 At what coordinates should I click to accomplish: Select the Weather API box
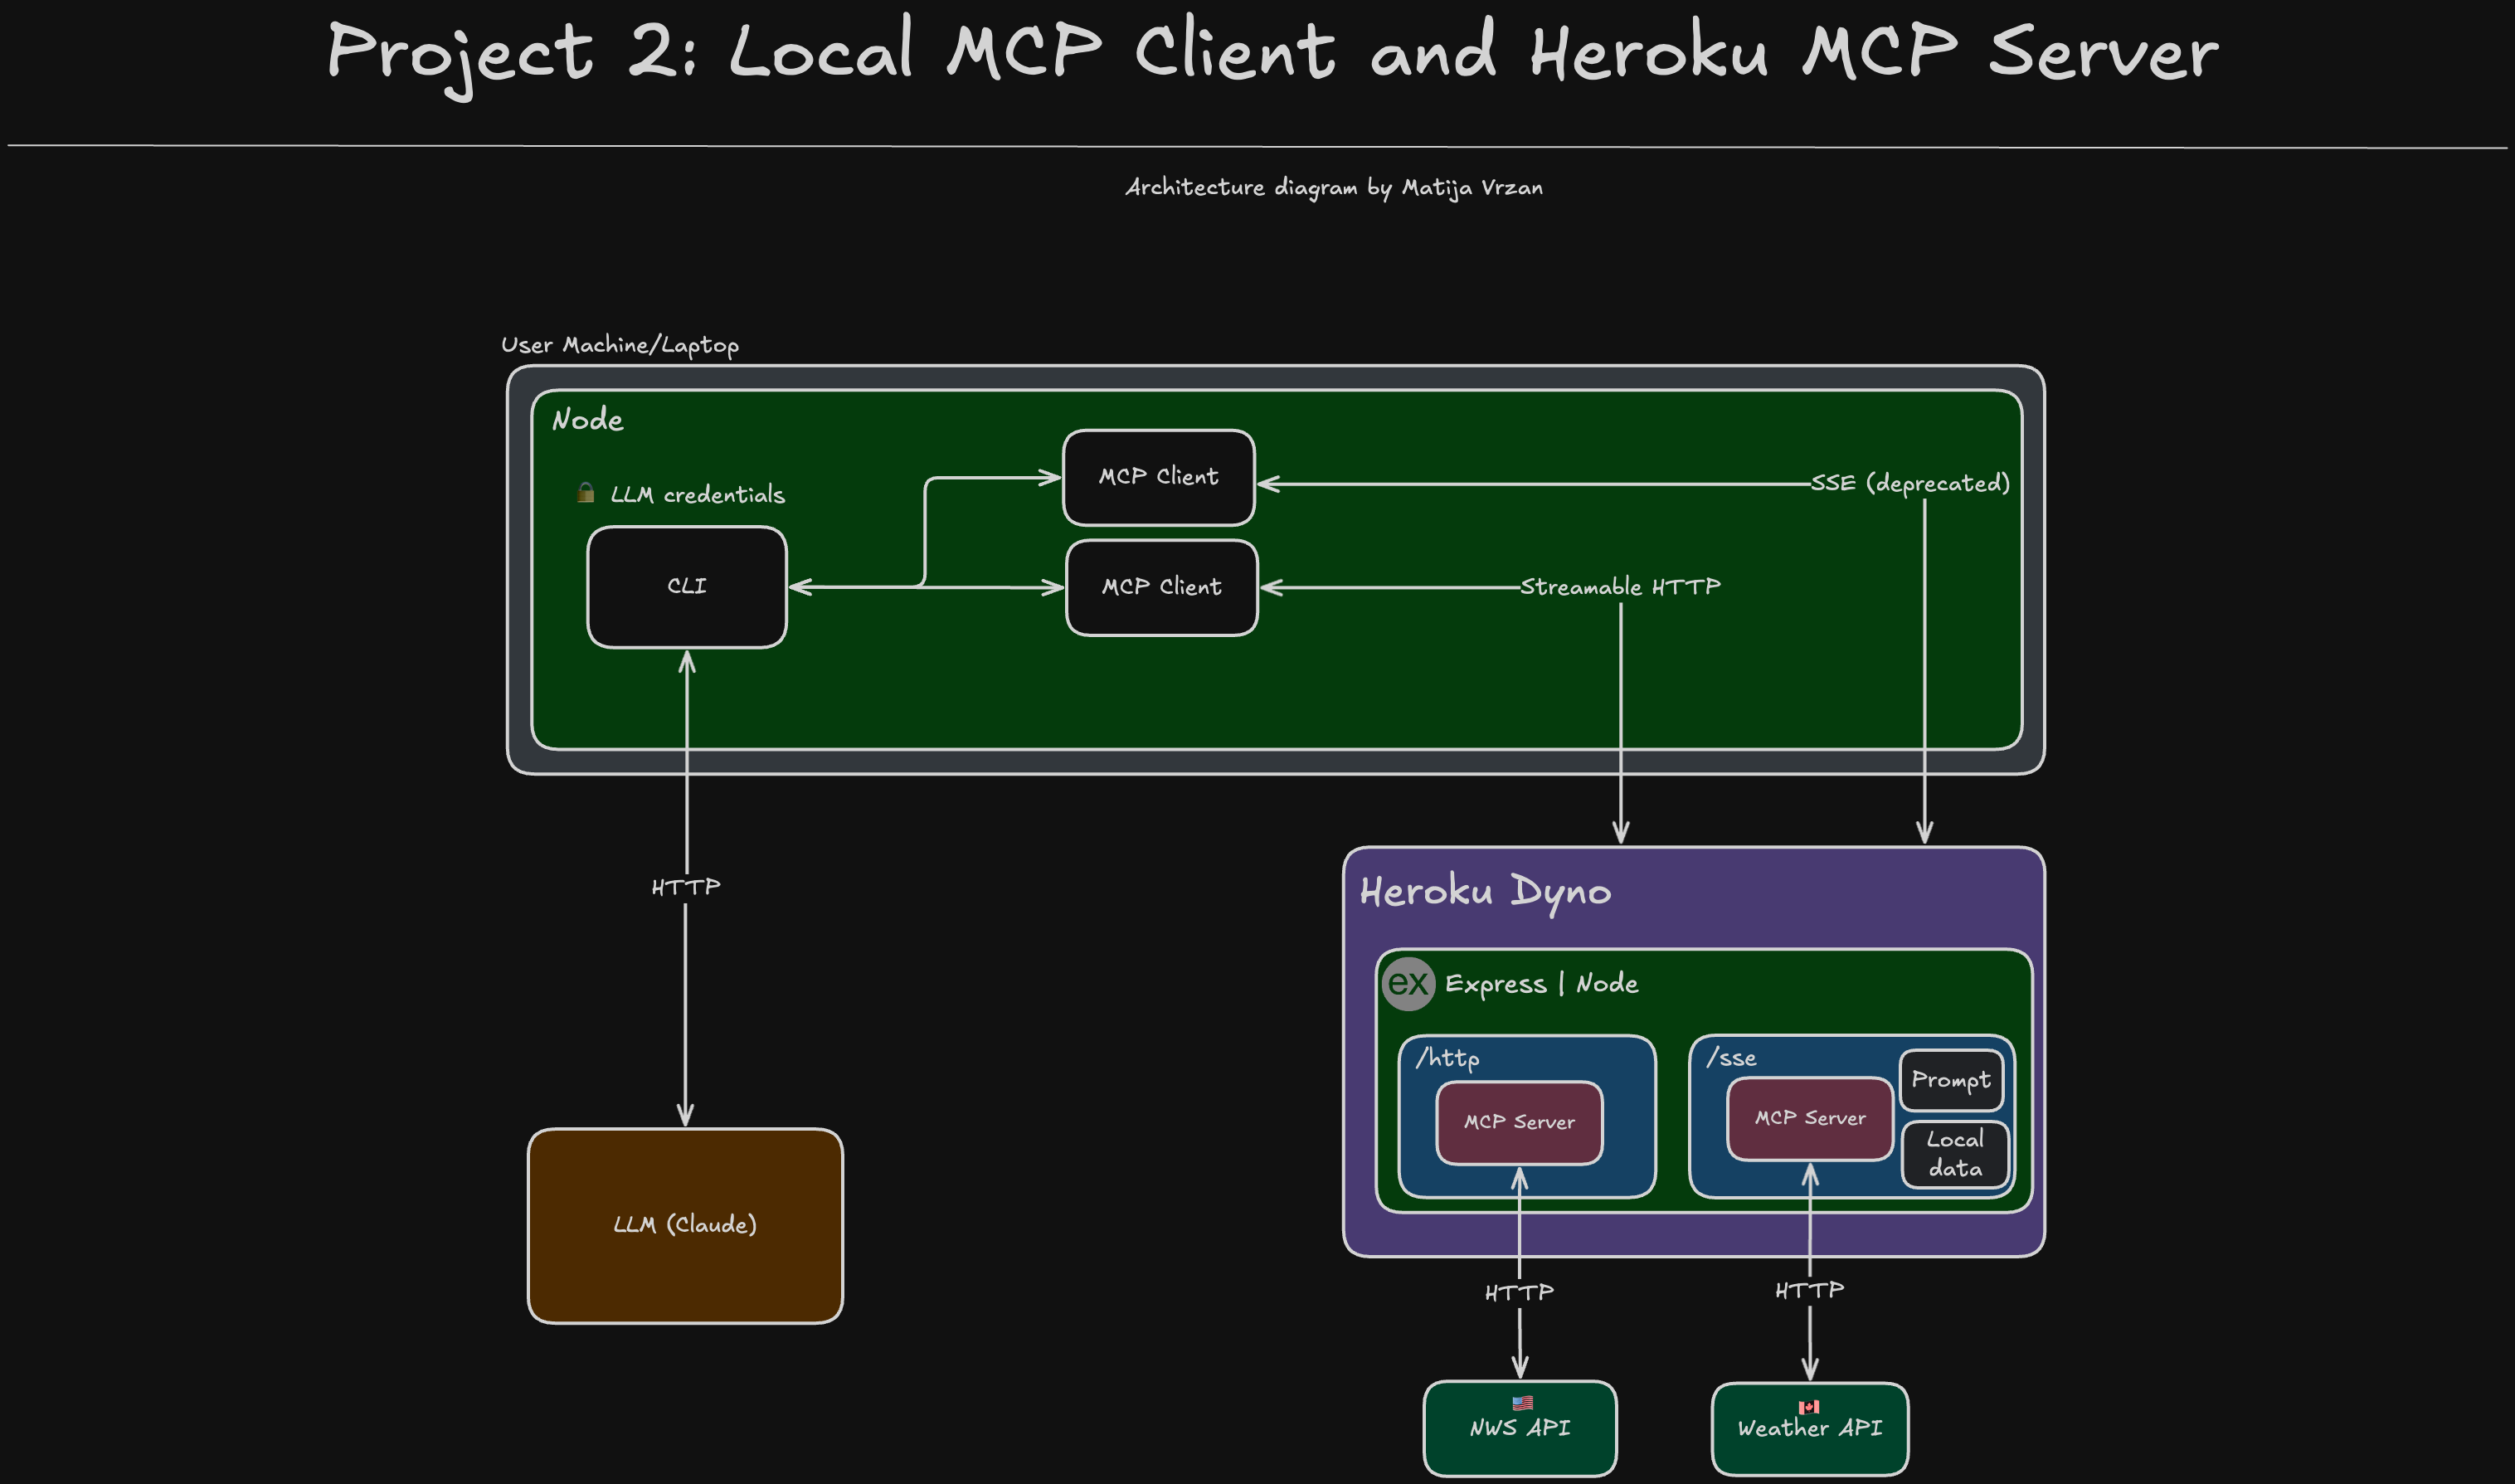[x=1810, y=1429]
